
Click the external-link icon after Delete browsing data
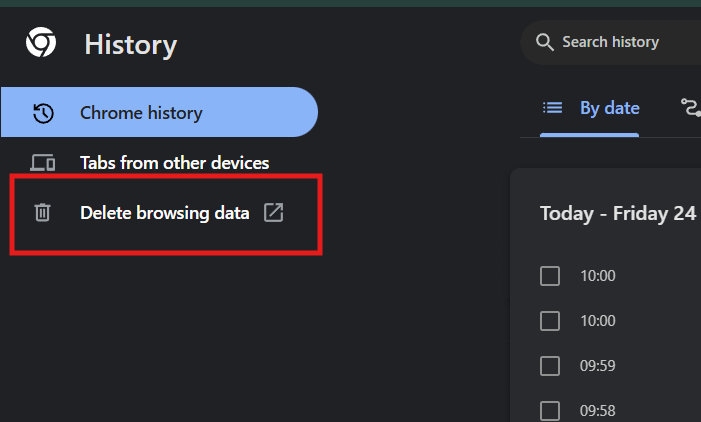(274, 212)
